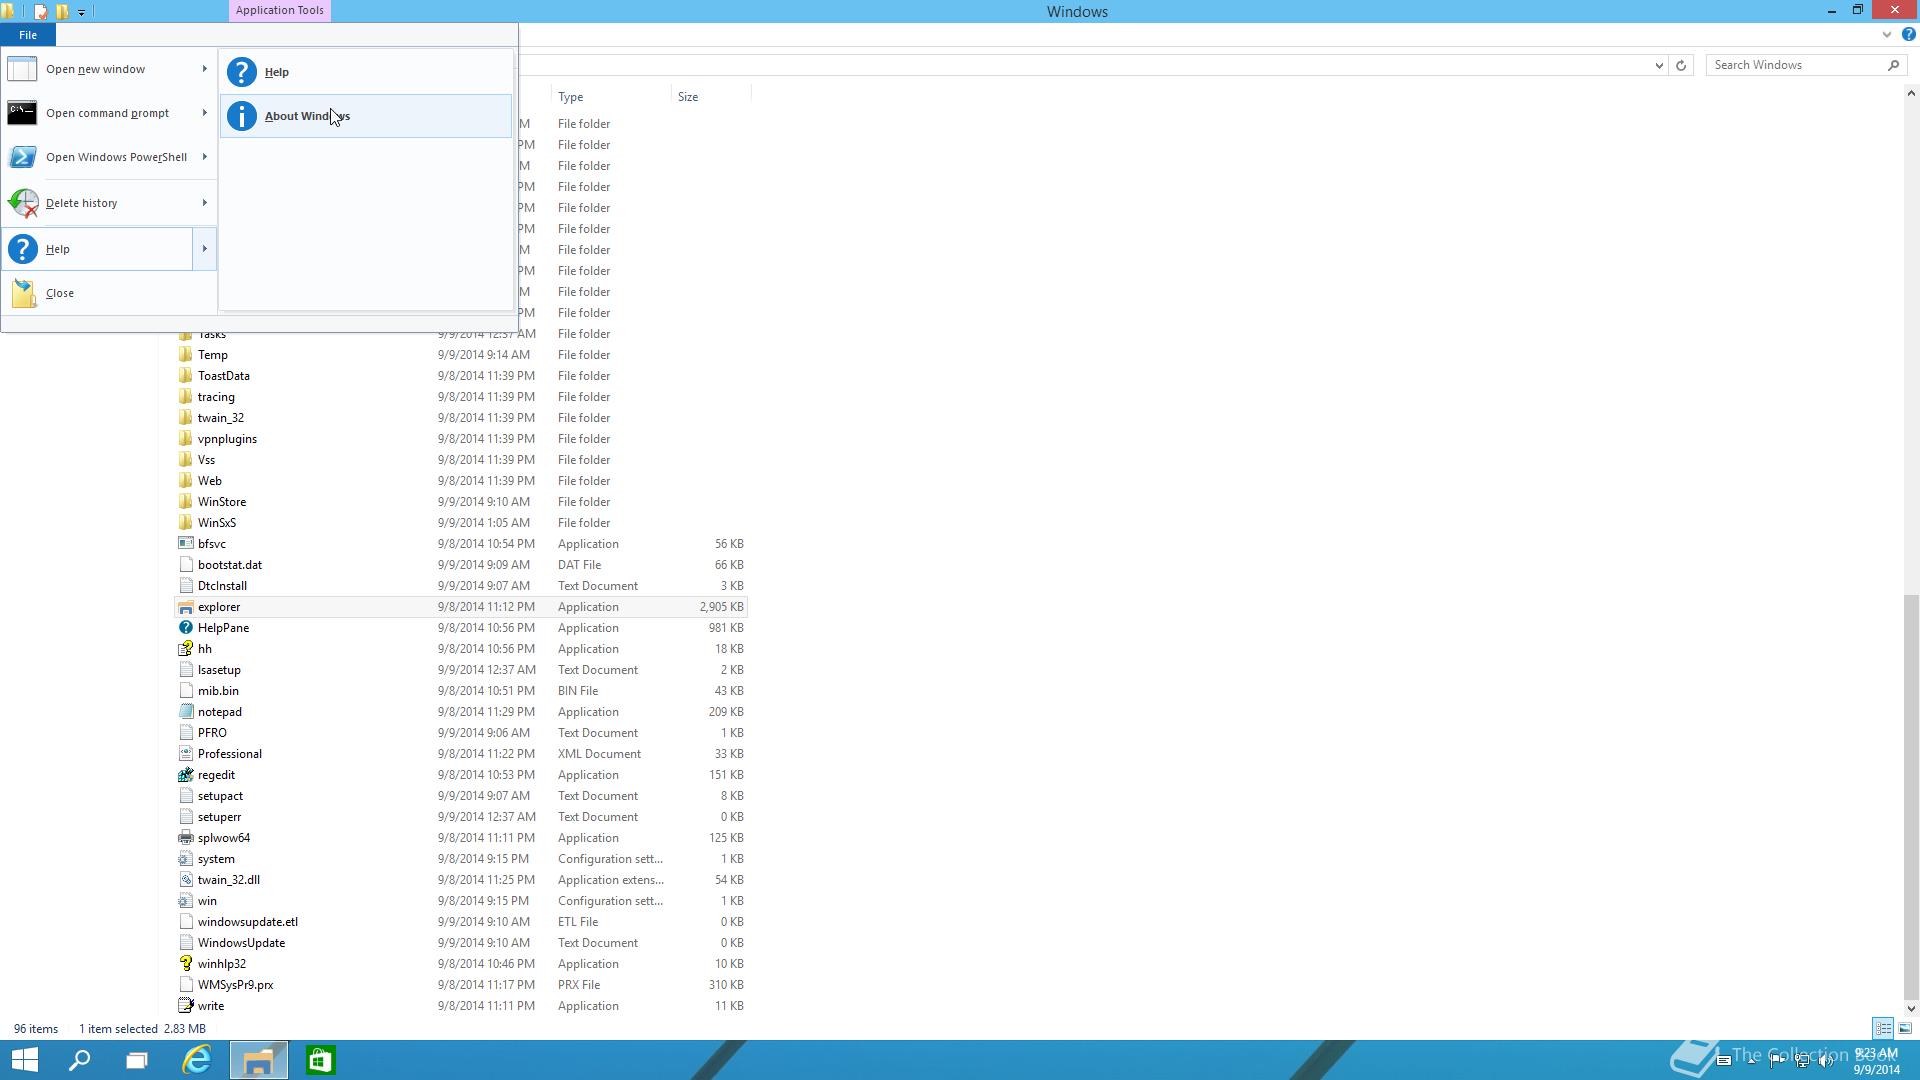Expand the Delete history submenu arrow

point(204,203)
